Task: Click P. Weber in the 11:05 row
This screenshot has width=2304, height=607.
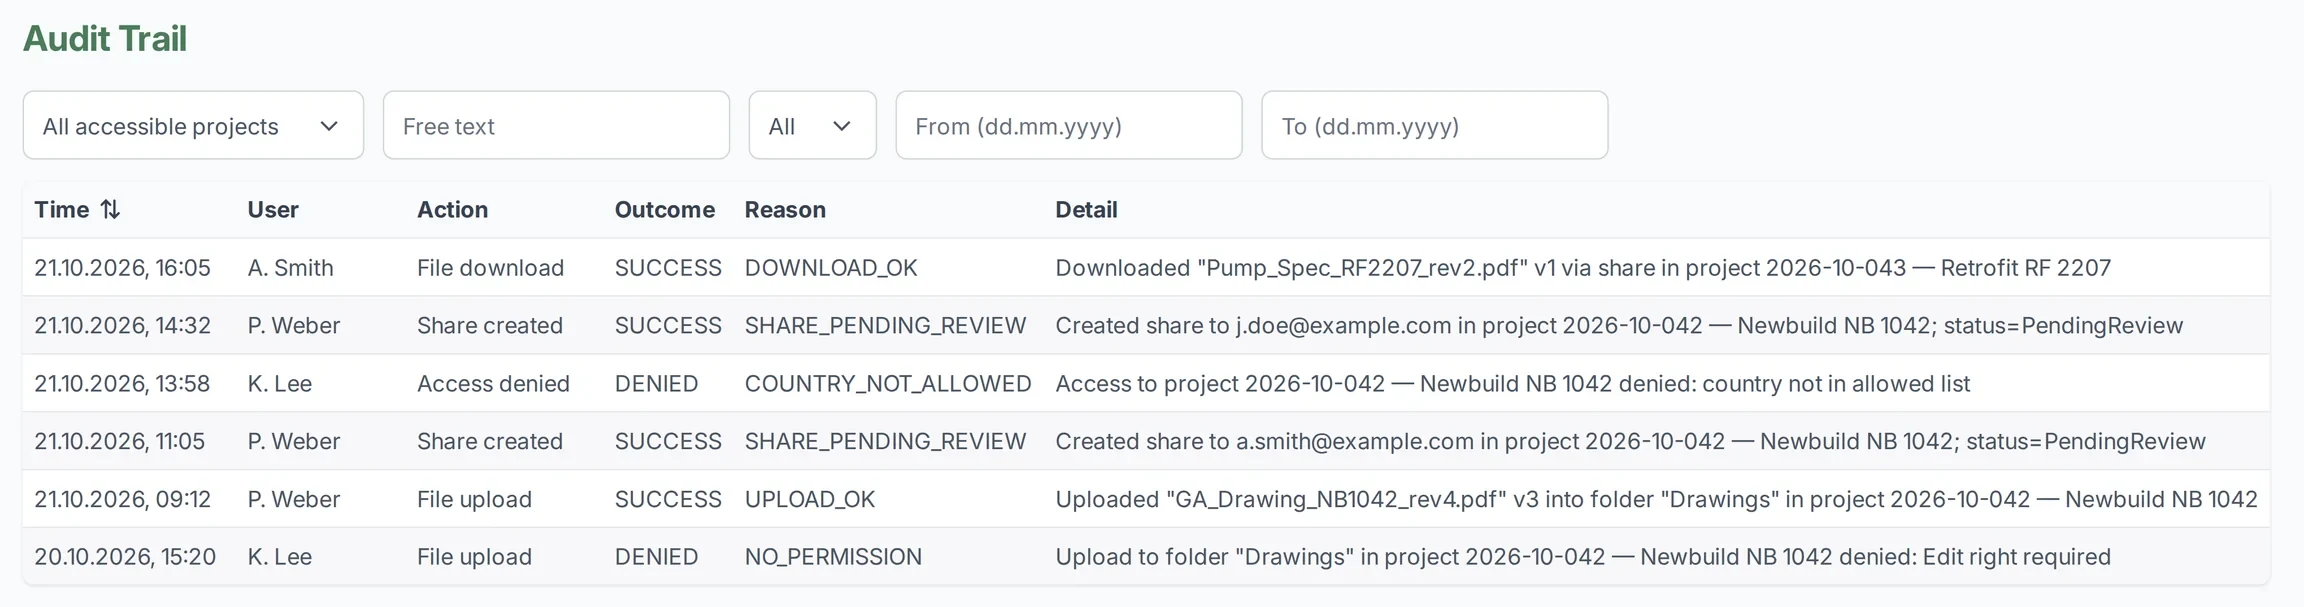Action: pyautogui.click(x=293, y=441)
